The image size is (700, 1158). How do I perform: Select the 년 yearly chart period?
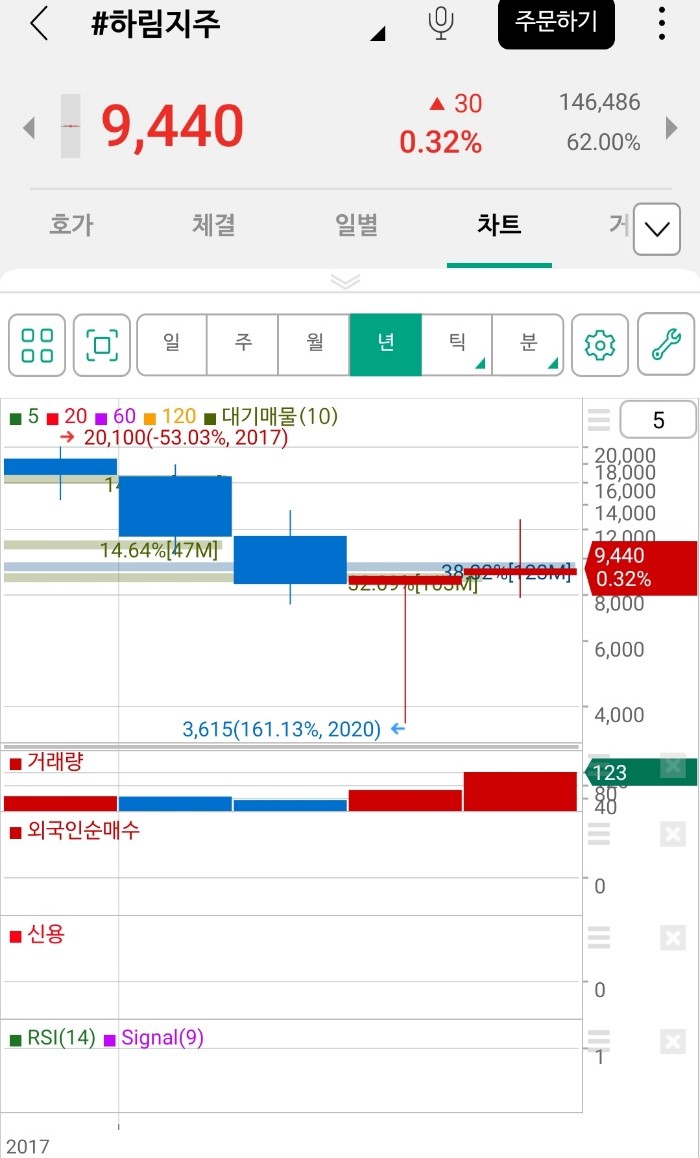(x=385, y=345)
